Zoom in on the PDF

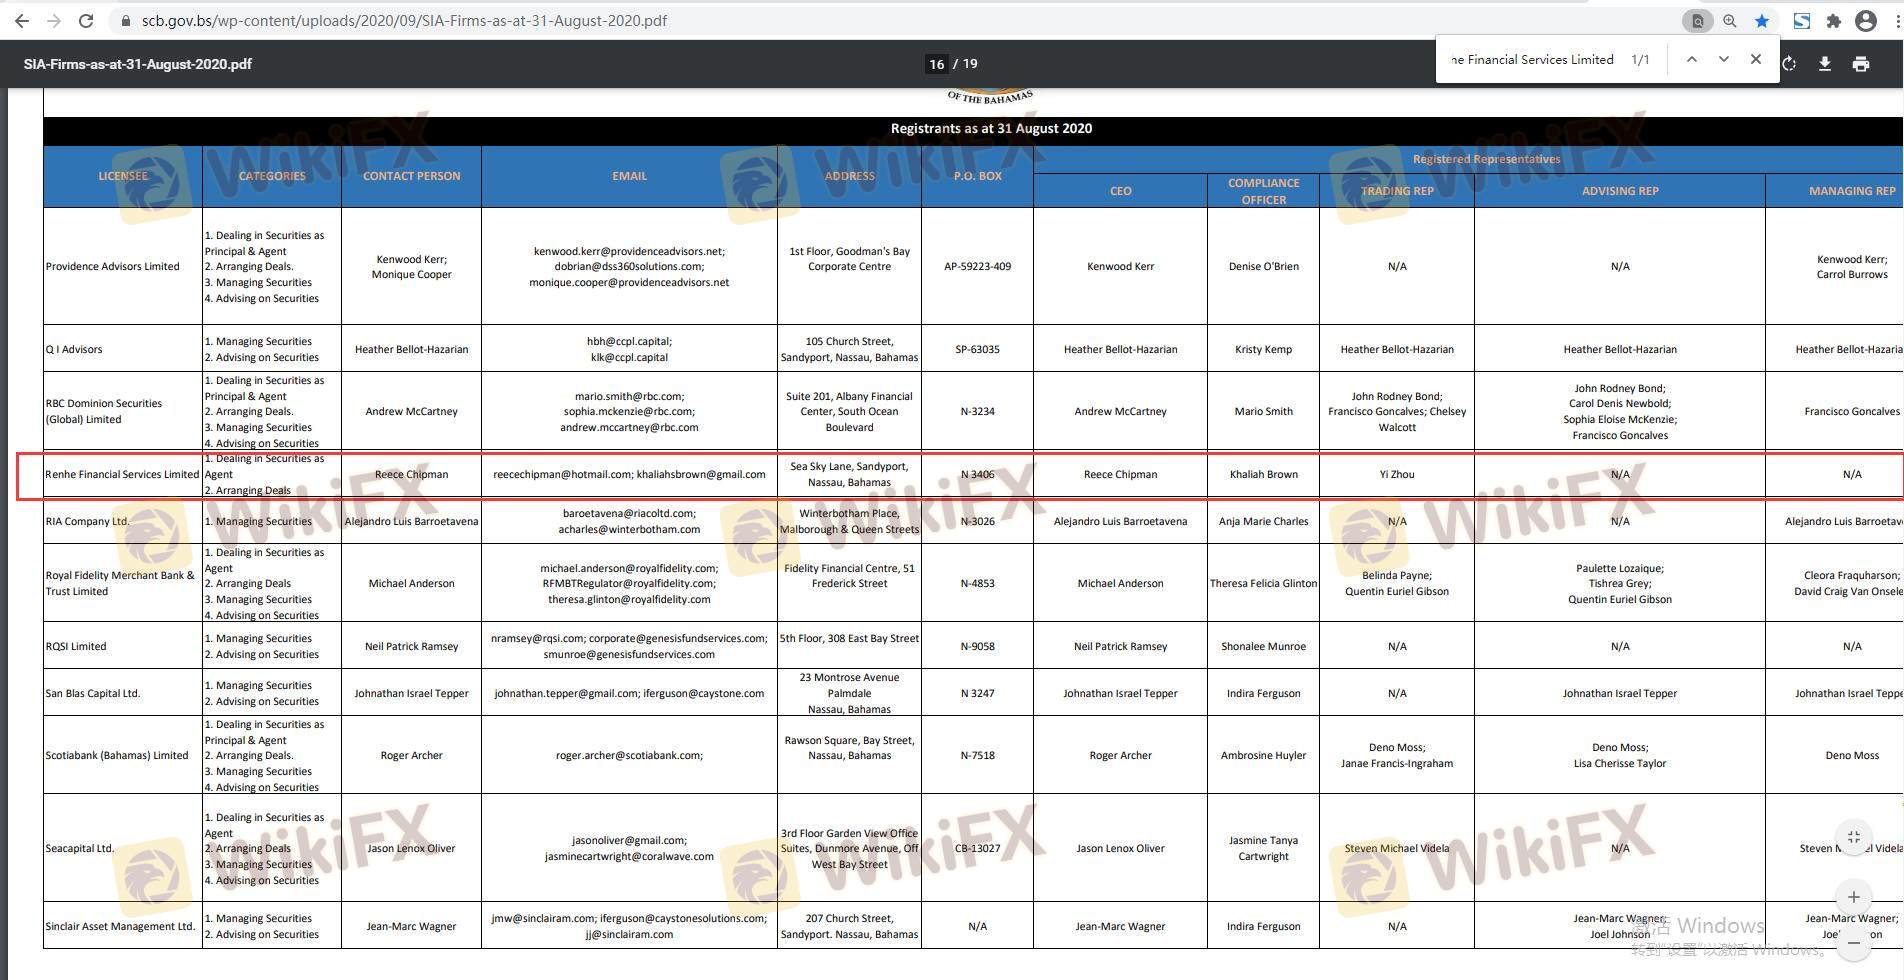coord(1854,897)
